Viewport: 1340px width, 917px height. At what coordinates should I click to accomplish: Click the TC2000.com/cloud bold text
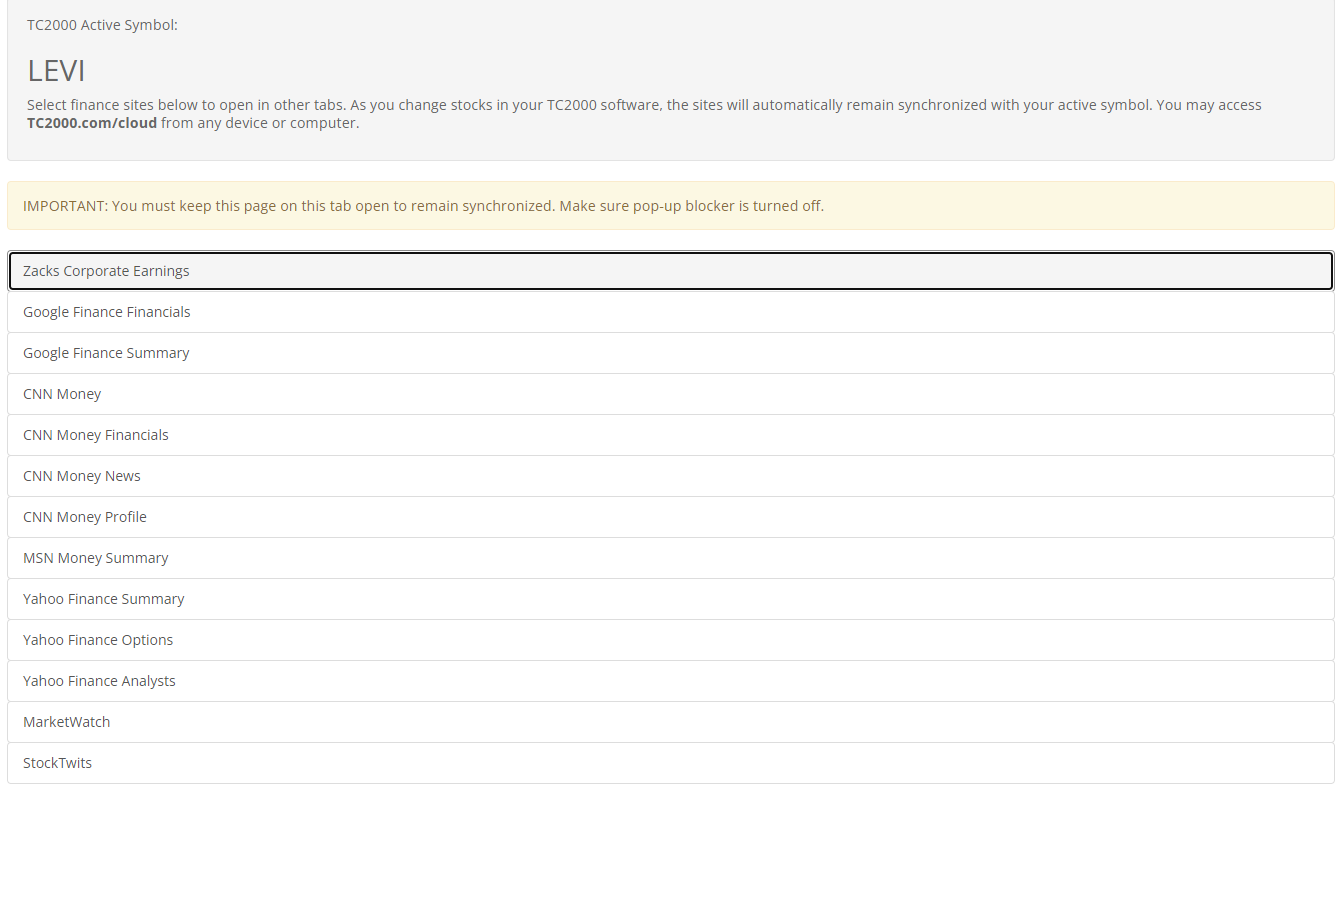tap(92, 123)
